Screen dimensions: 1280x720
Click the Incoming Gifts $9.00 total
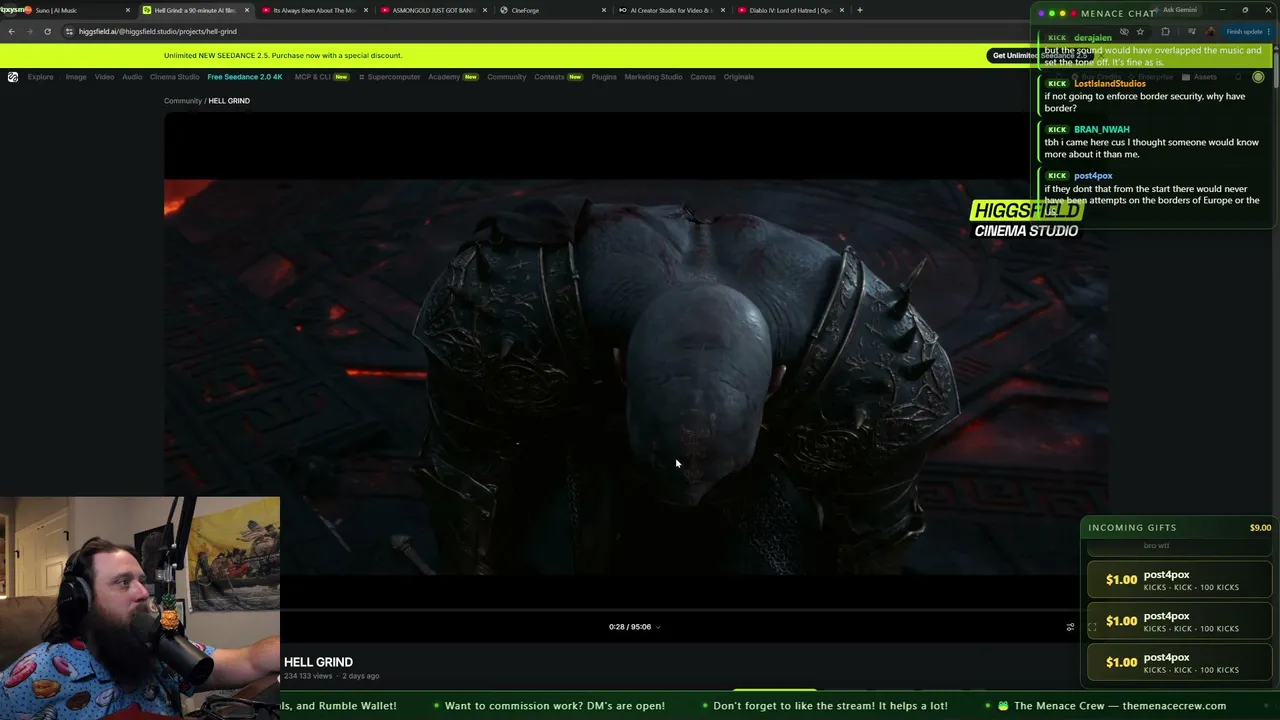[1260, 528]
